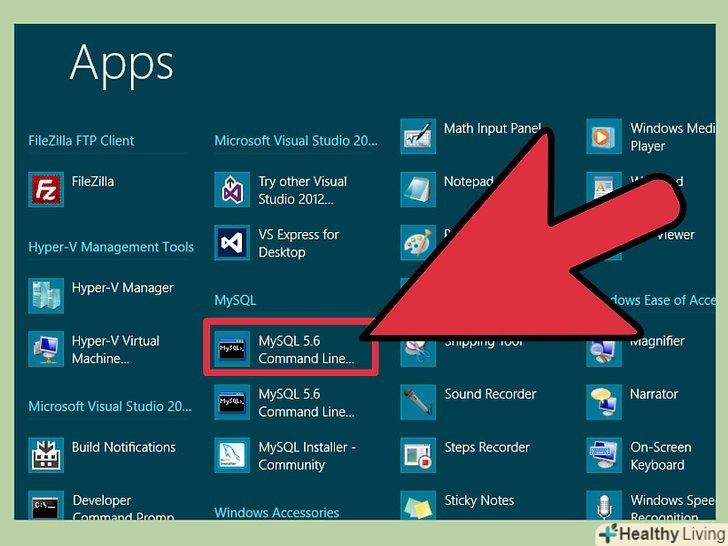Open Math Input Panel icon
728x546 pixels.
click(x=418, y=136)
